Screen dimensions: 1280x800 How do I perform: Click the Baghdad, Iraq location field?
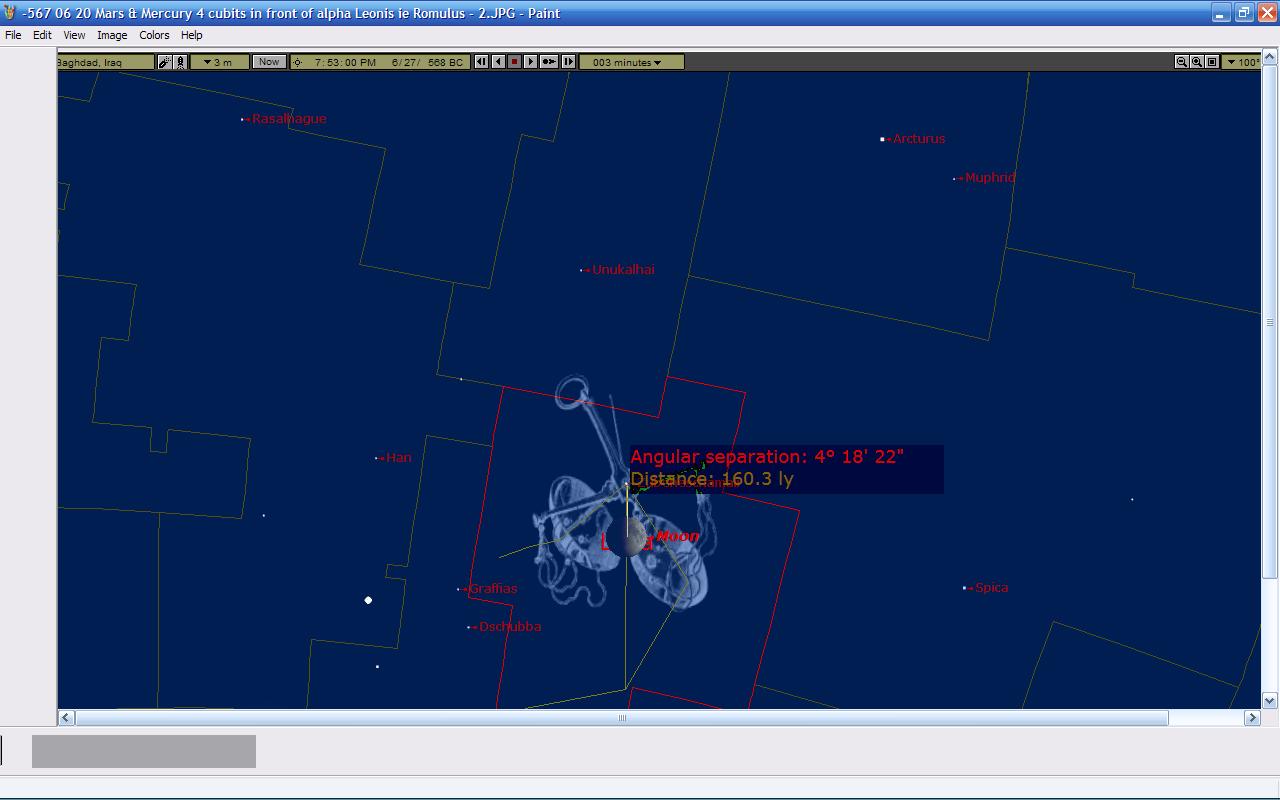click(105, 62)
